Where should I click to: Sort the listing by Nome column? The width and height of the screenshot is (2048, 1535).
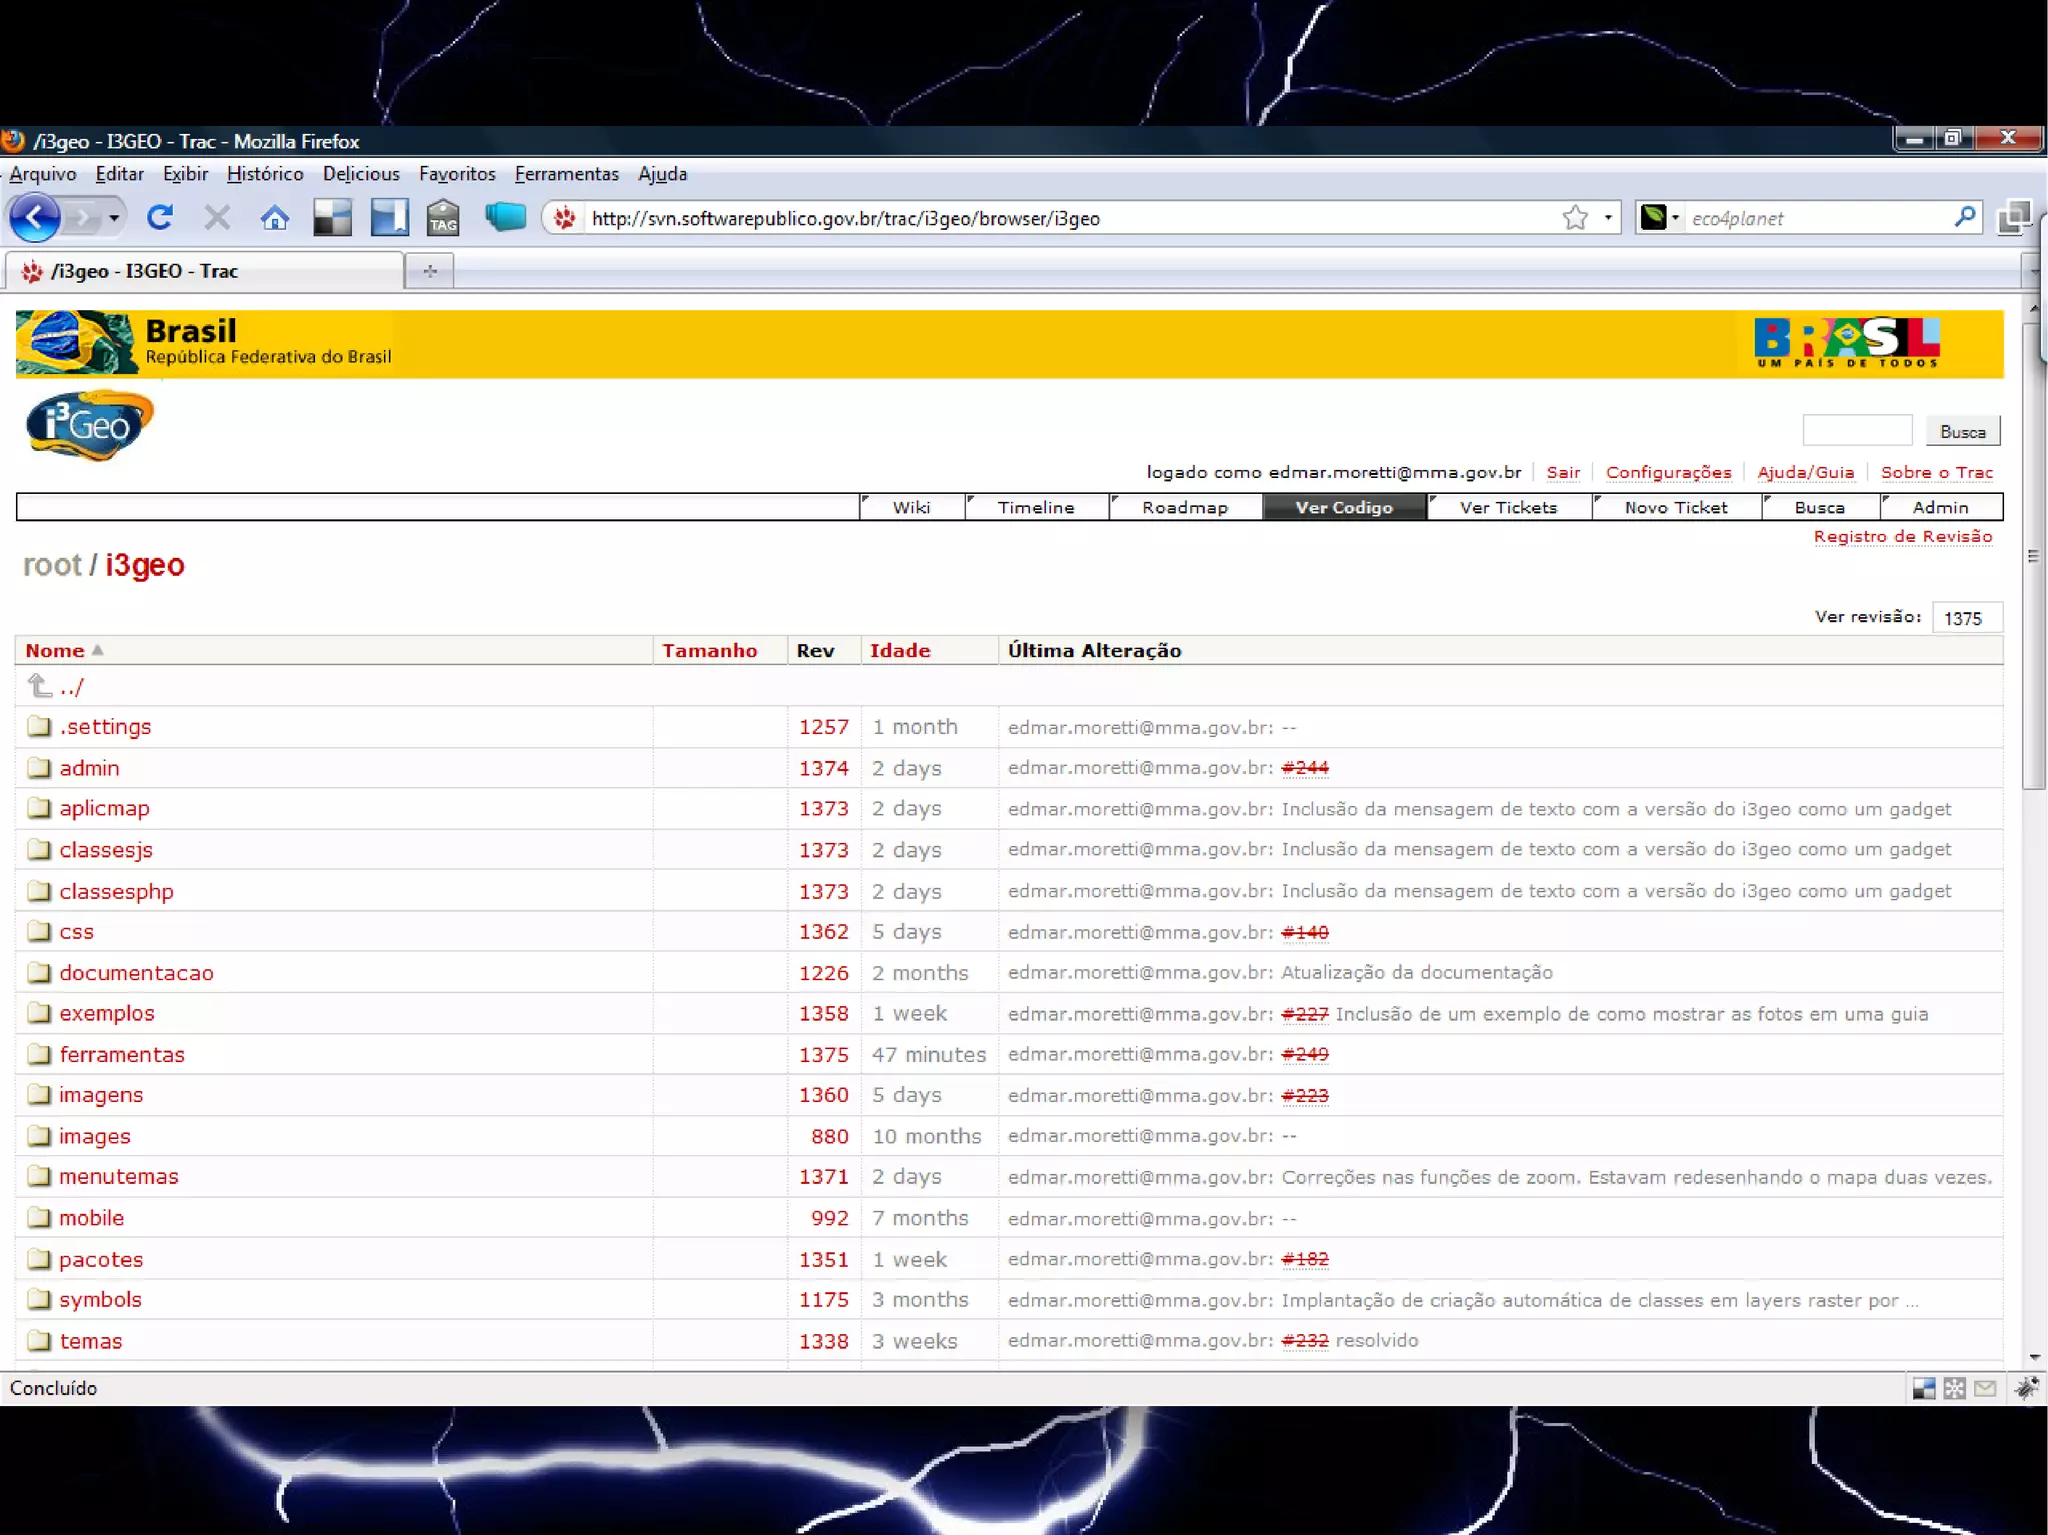55,651
